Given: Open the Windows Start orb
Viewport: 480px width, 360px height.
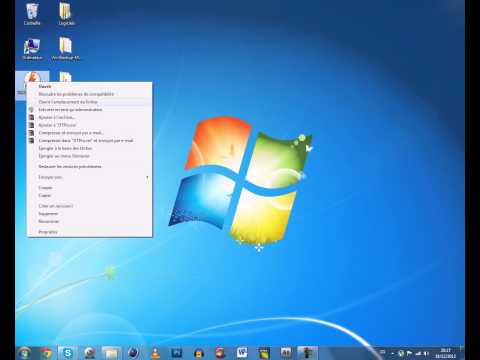Looking at the screenshot, I should tap(24, 353).
